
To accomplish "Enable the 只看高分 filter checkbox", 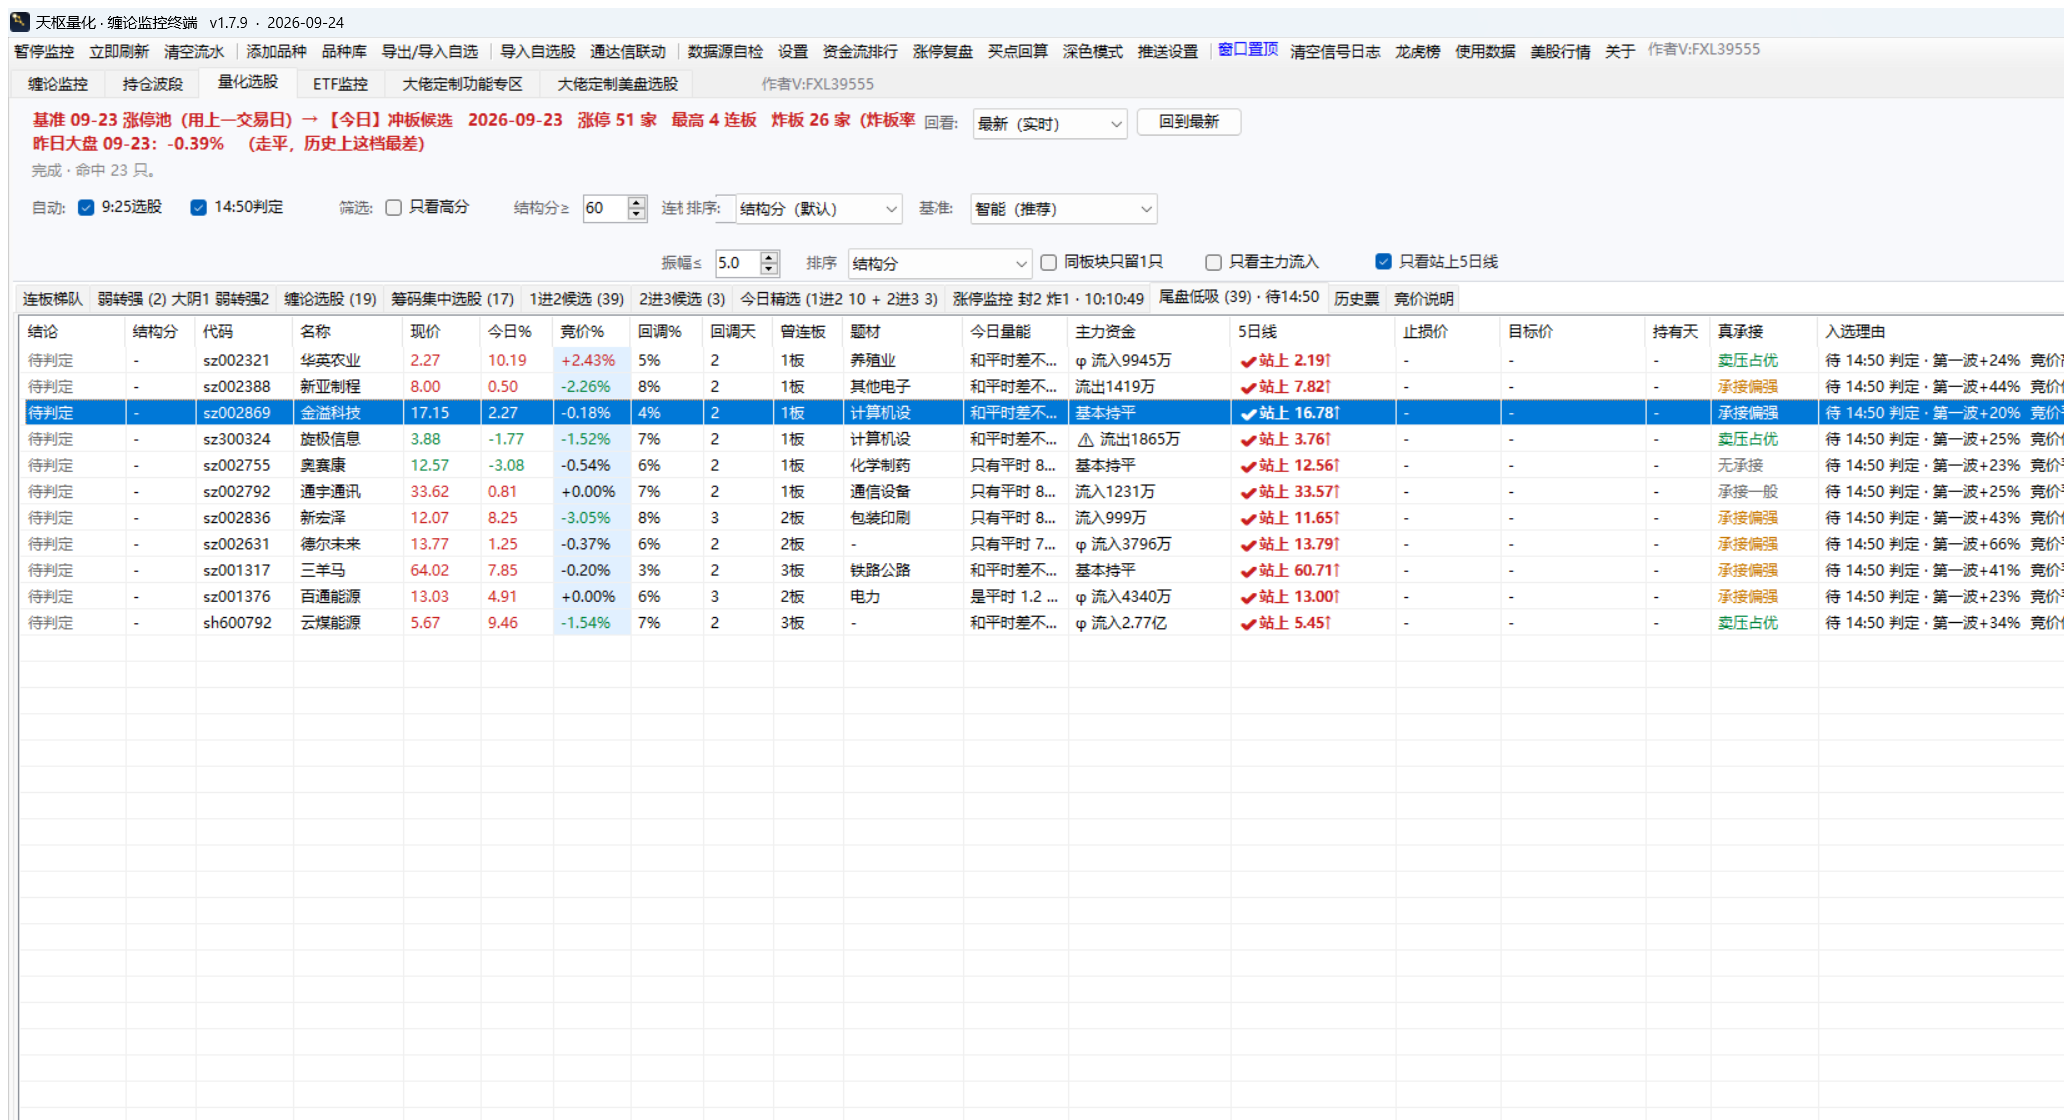I will [x=394, y=207].
